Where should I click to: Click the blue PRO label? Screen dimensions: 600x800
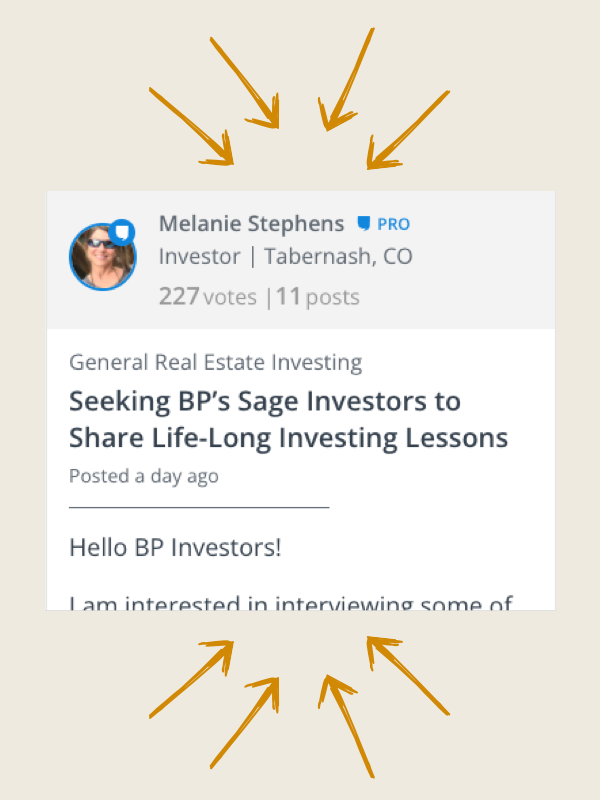click(x=393, y=224)
